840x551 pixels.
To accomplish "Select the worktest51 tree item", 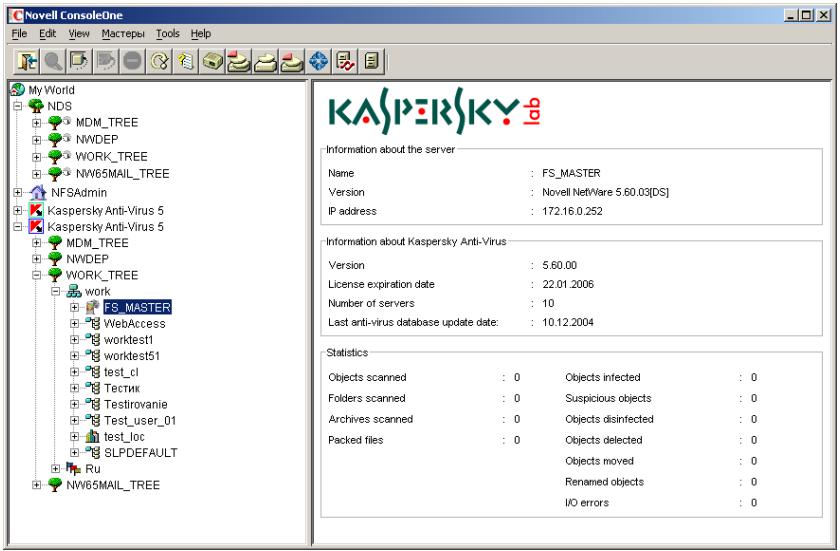I will click(132, 356).
